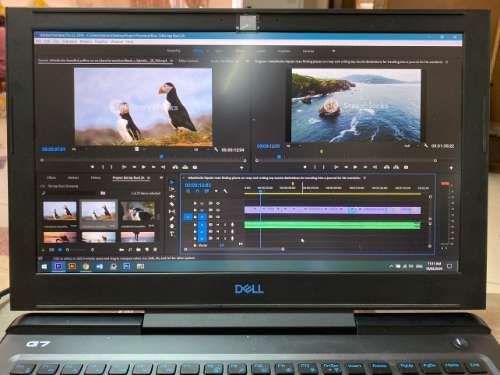Select the Ripple Edit tool
Screen dimensions: 500x375
[172, 197]
